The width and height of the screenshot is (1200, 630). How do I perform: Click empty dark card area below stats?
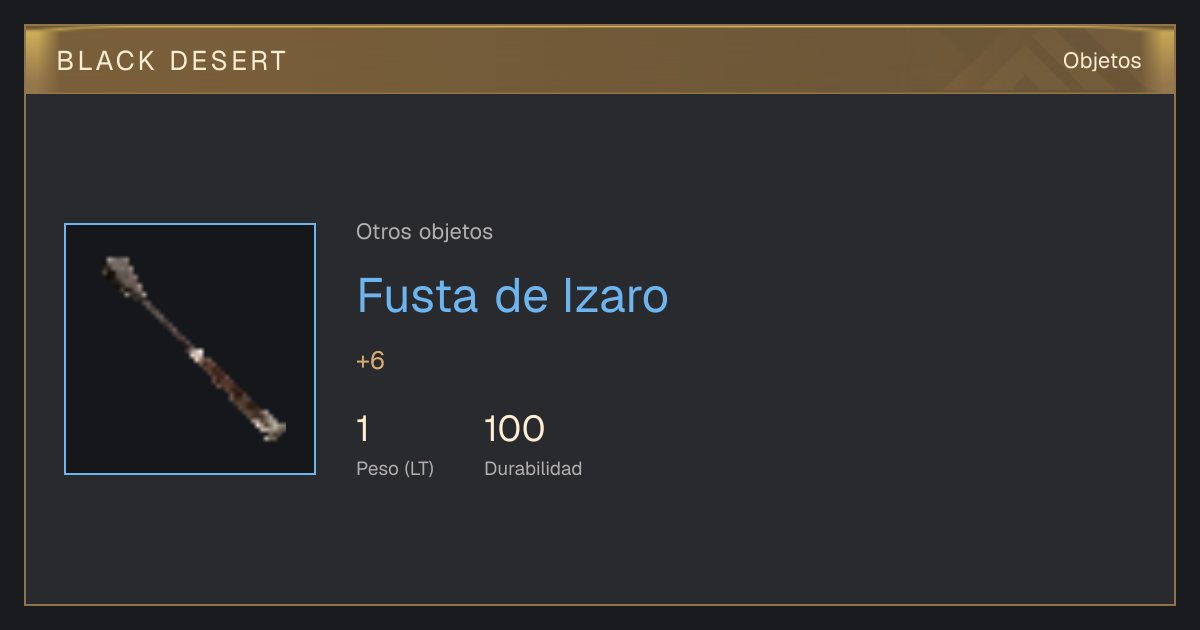coord(600,545)
